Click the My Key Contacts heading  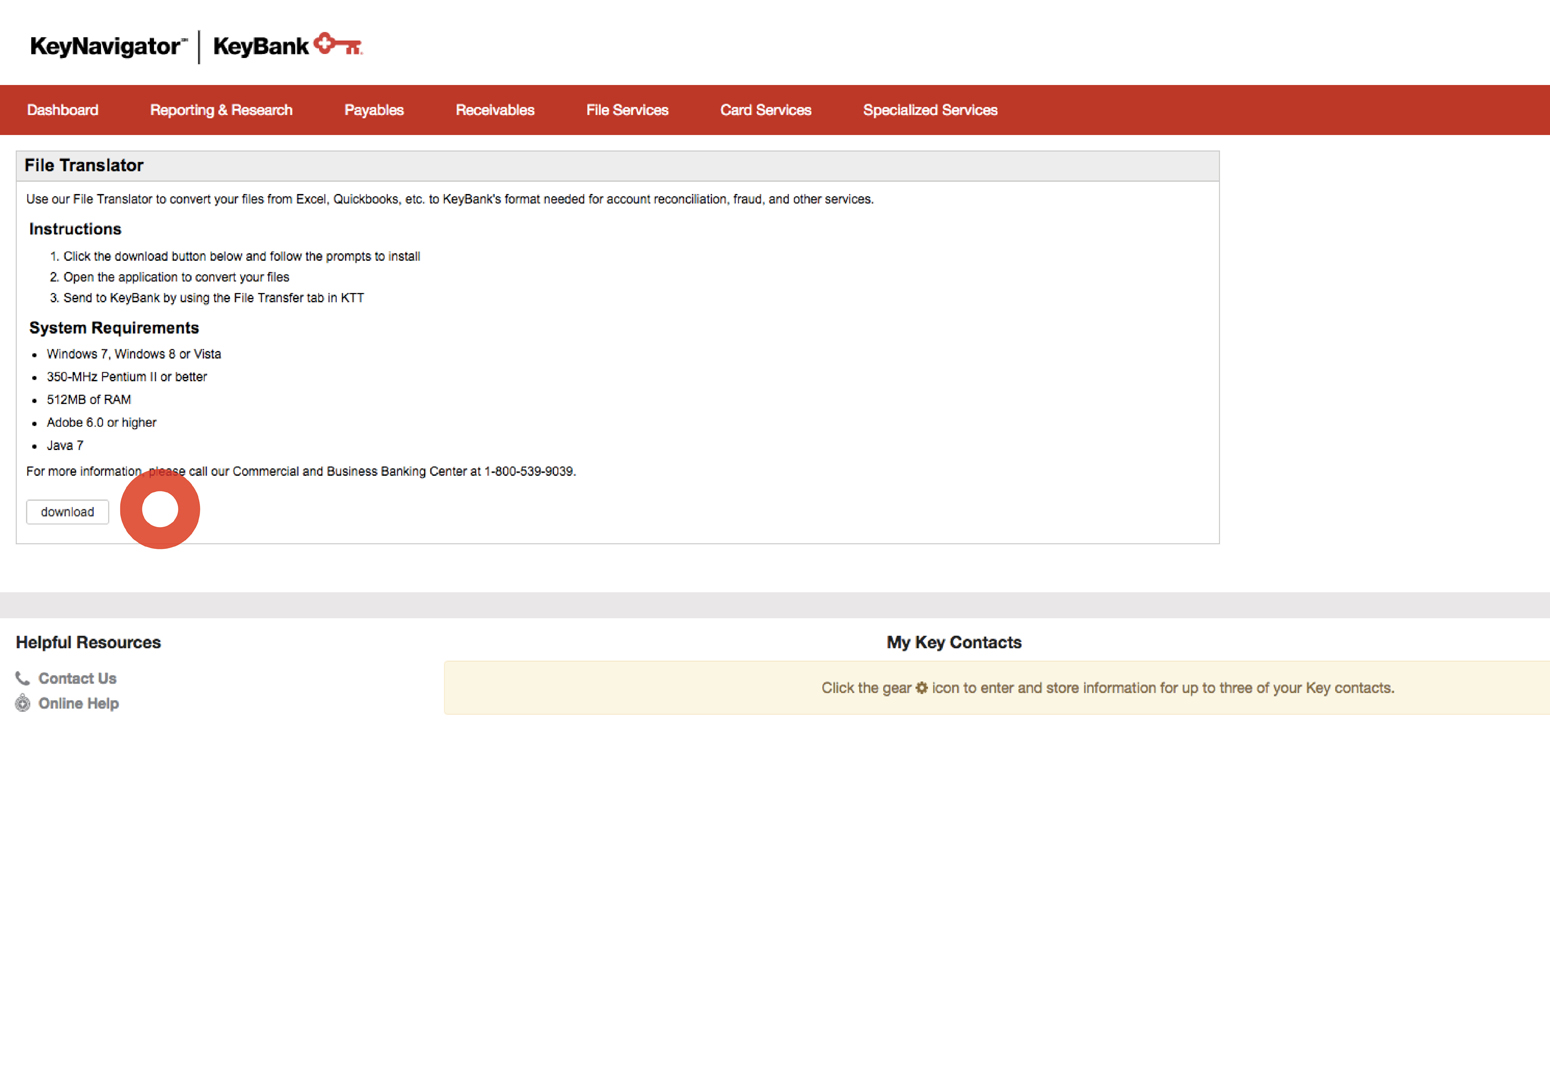click(954, 642)
